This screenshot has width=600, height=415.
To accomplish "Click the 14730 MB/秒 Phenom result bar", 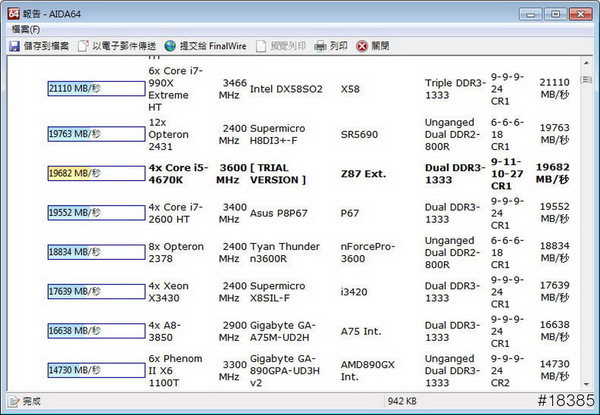I will point(96,371).
